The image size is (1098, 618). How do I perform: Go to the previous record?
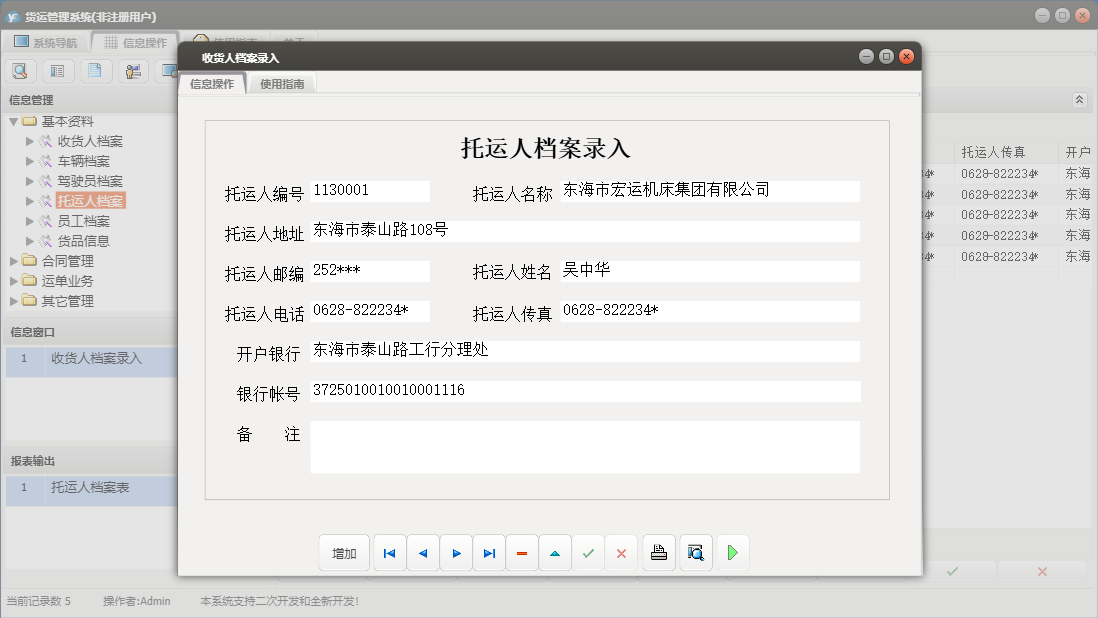pyautogui.click(x=423, y=553)
